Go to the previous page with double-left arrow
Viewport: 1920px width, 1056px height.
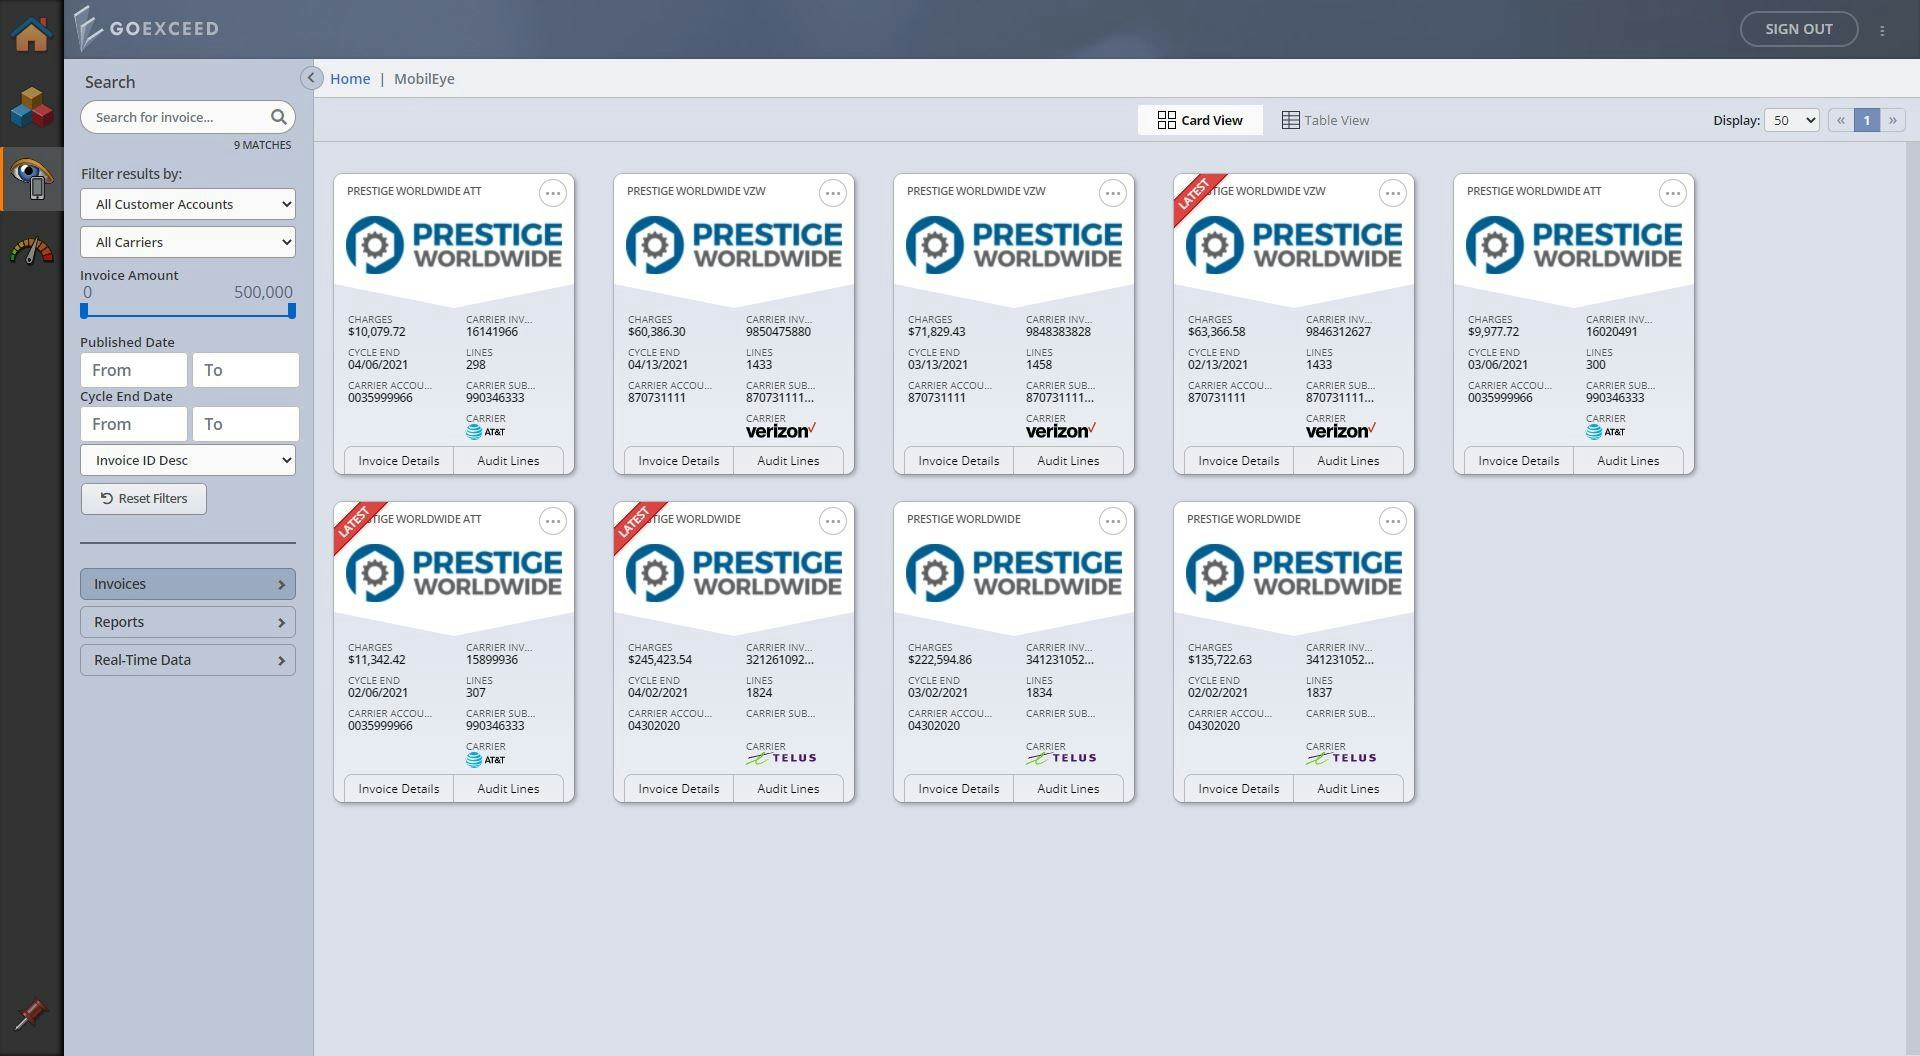coord(1840,120)
